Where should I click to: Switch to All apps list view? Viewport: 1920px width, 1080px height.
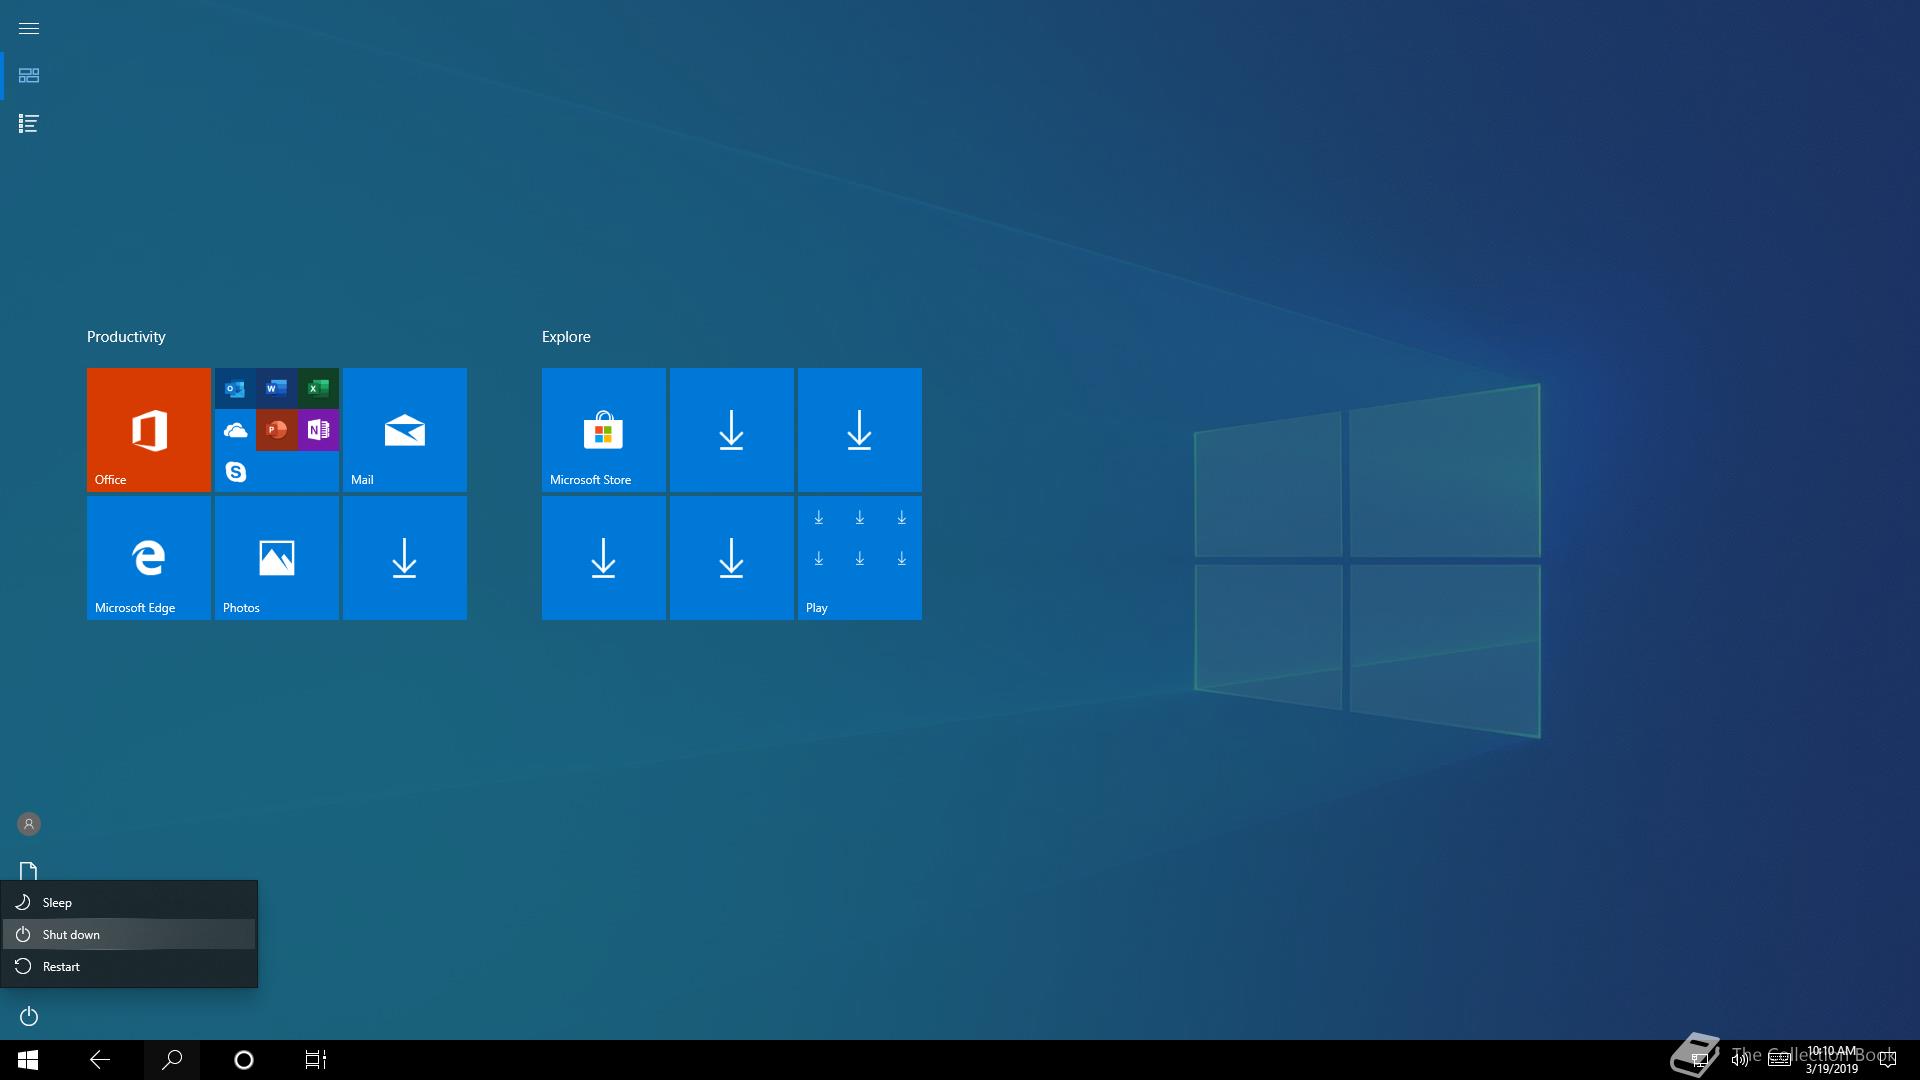pyautogui.click(x=29, y=124)
